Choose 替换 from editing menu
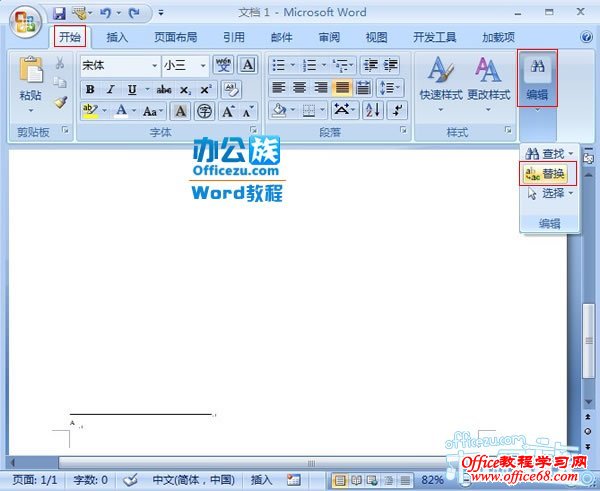Screen dimensions: 600x491 [x=547, y=174]
